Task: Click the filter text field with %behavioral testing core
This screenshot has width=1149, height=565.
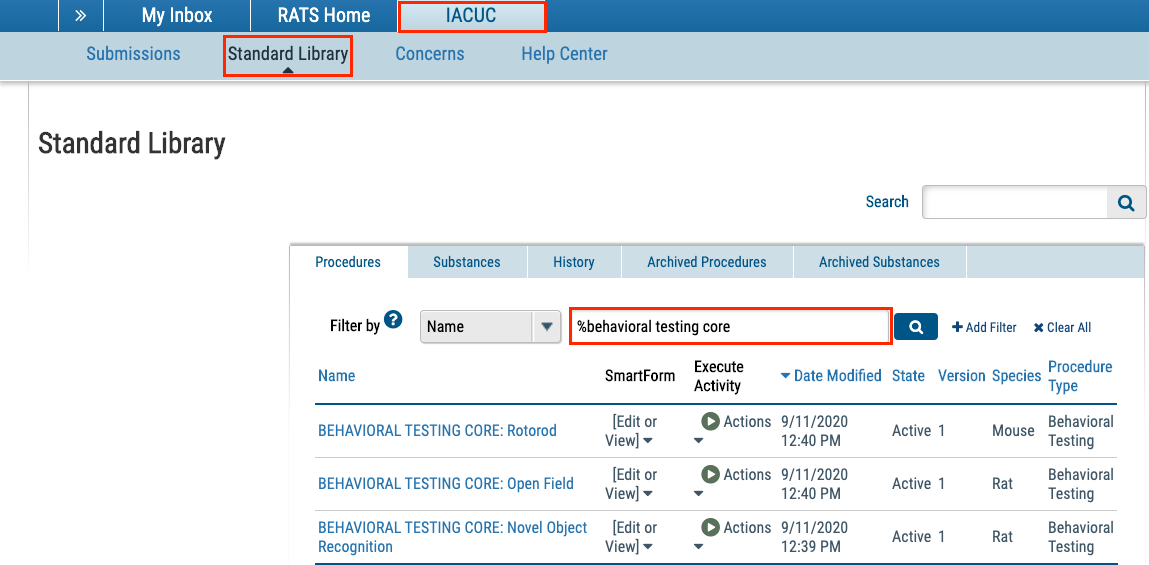Action: [x=731, y=327]
